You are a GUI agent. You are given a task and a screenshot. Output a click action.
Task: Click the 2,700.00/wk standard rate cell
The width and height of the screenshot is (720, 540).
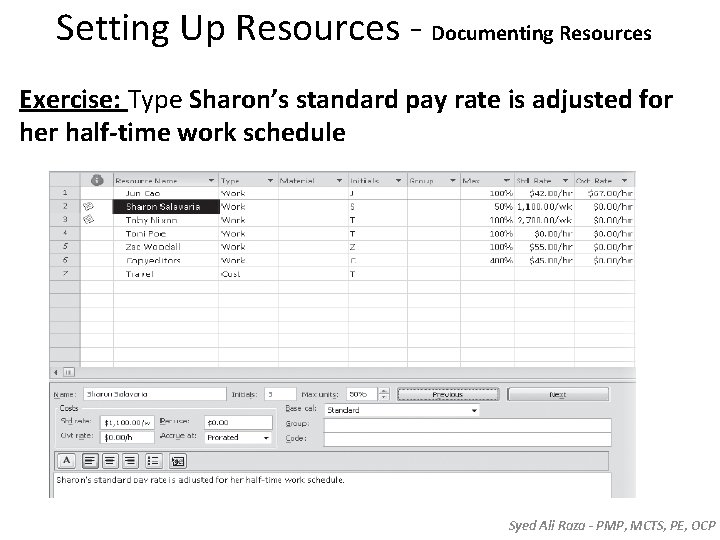[x=544, y=220]
